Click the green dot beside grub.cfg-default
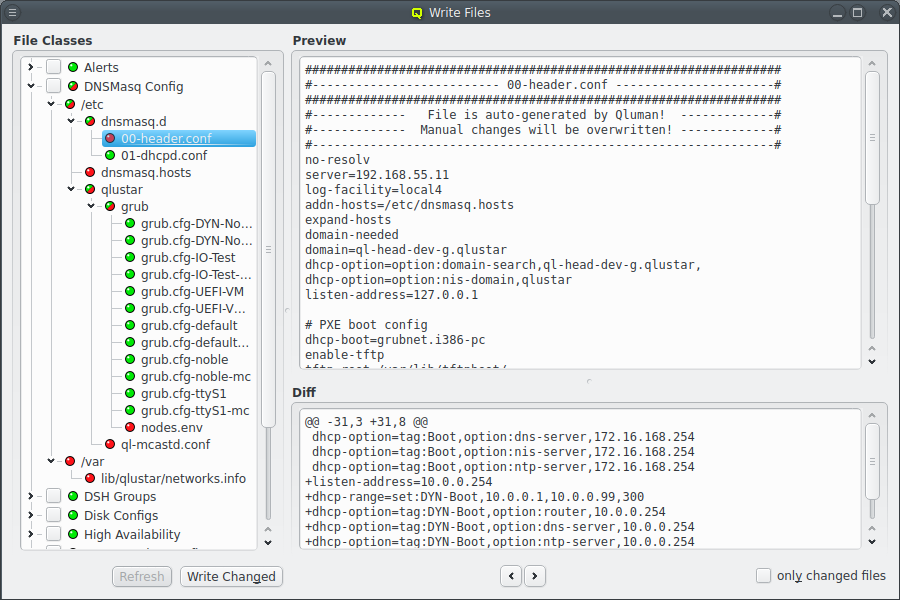 [130, 325]
